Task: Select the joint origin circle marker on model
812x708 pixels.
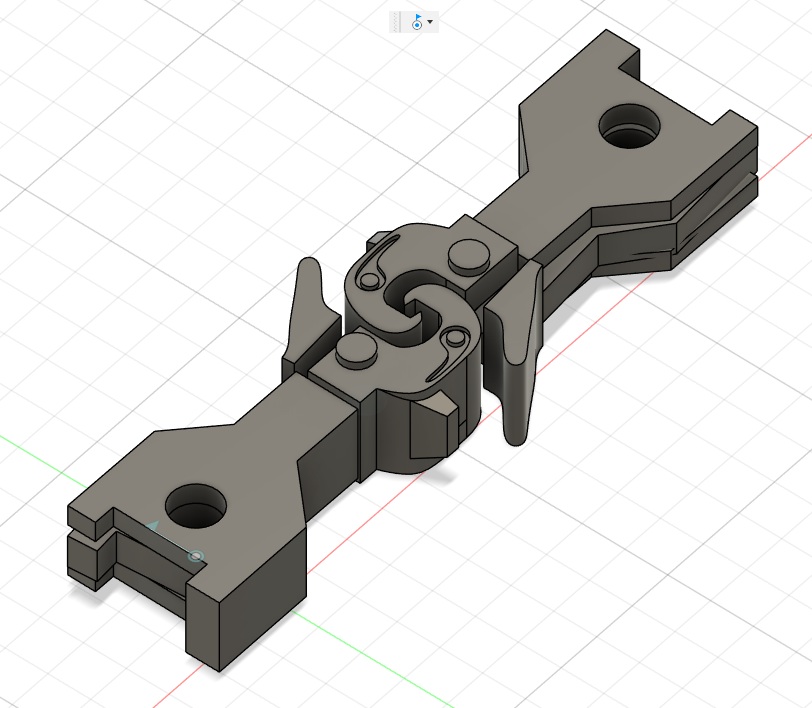Action: pyautogui.click(x=196, y=557)
